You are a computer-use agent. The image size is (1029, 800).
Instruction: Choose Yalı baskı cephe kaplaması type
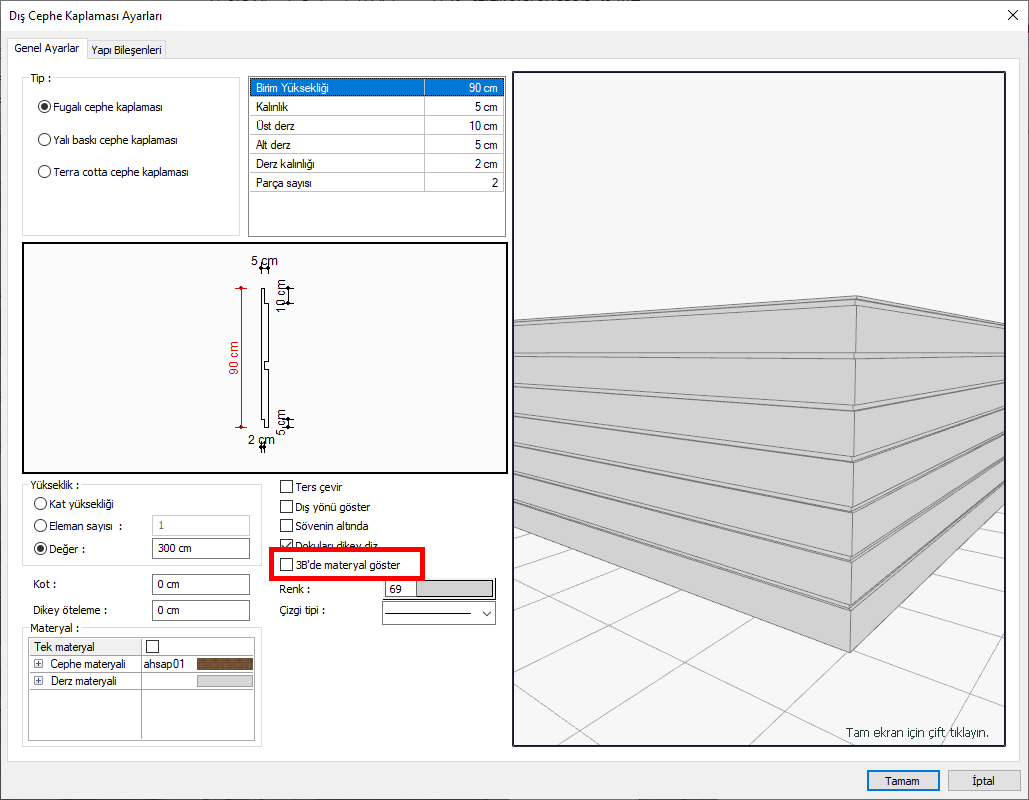tap(44, 140)
